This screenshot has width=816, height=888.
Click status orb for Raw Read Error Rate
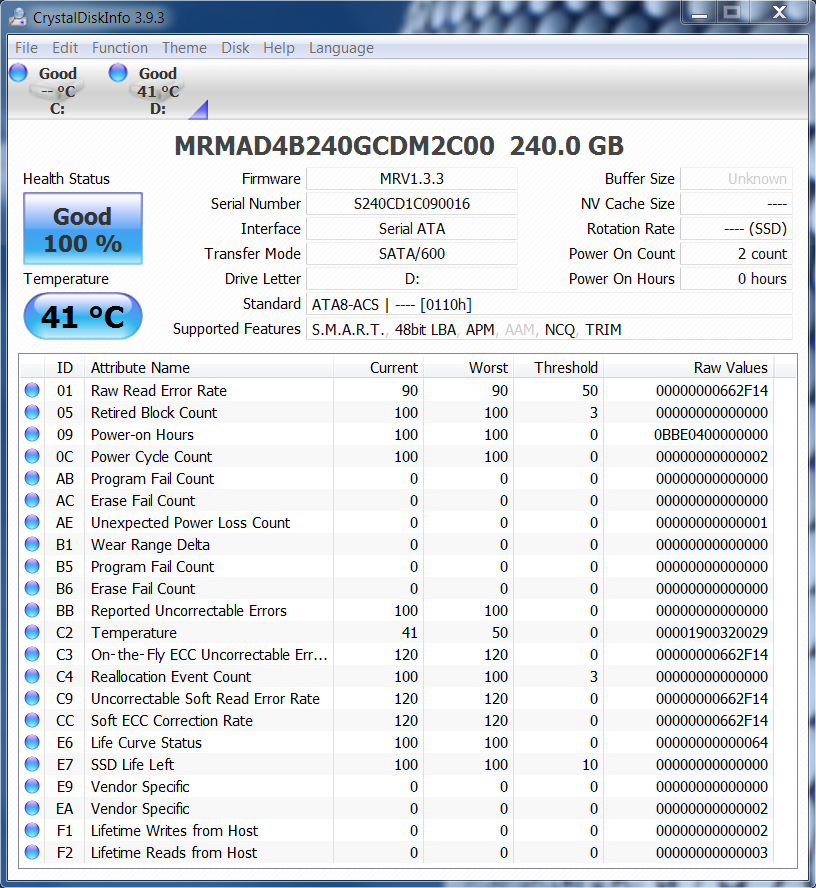point(32,391)
